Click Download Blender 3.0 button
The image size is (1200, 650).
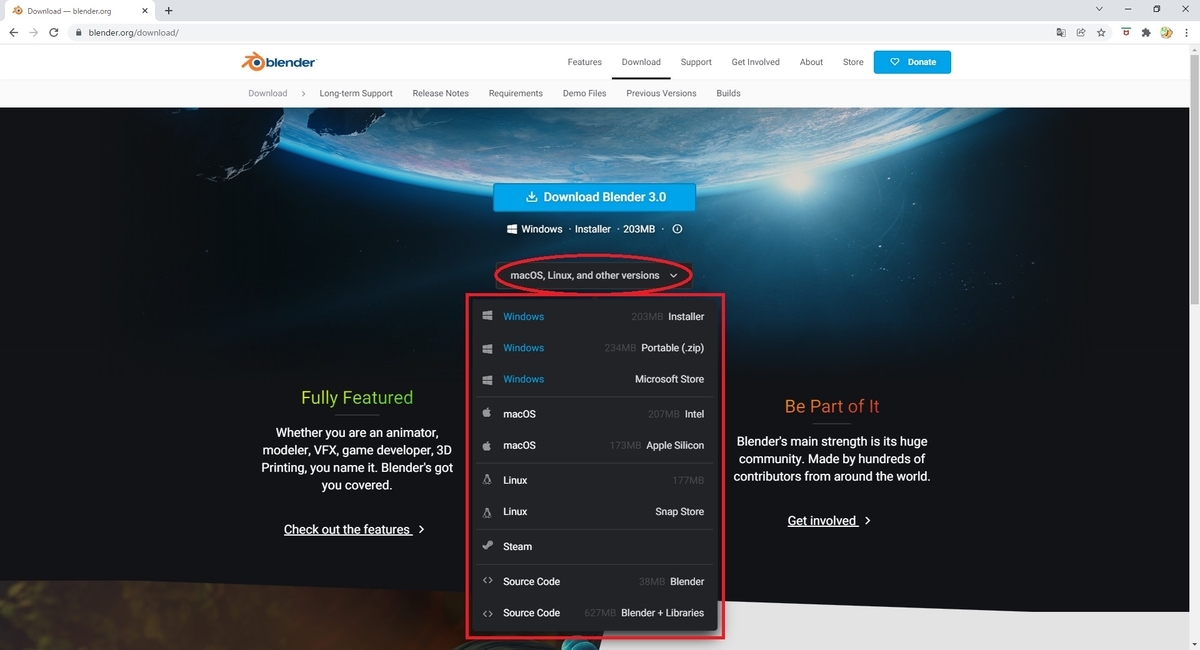594,197
